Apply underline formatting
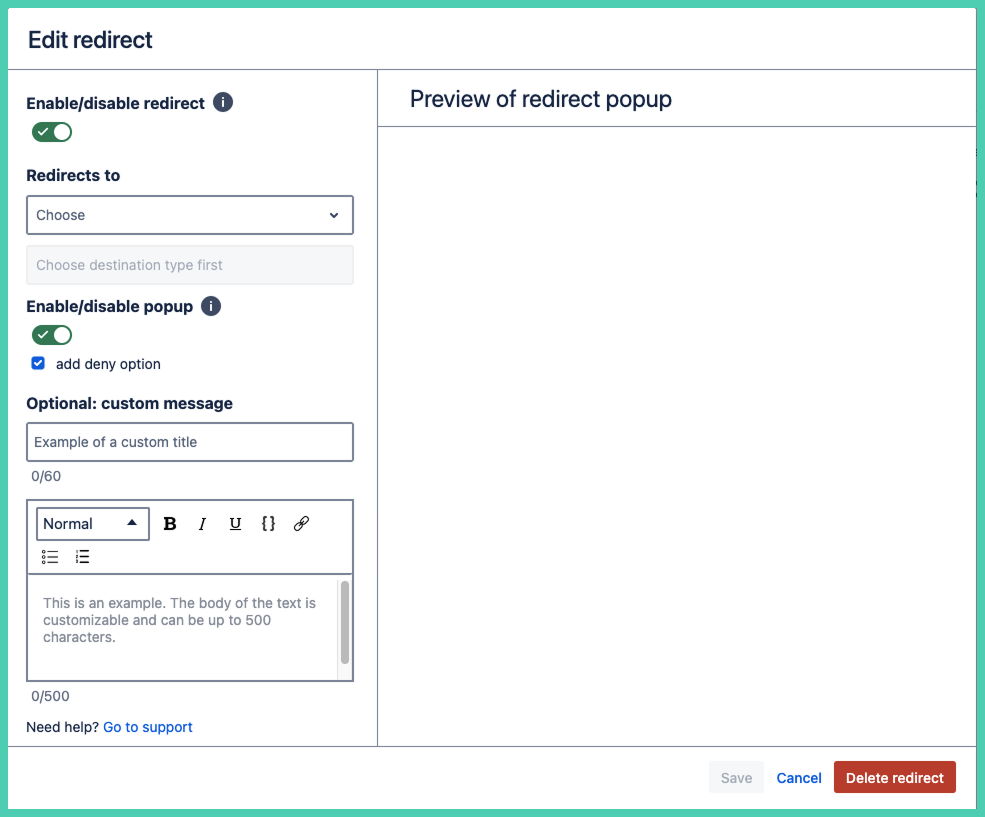 (x=235, y=523)
